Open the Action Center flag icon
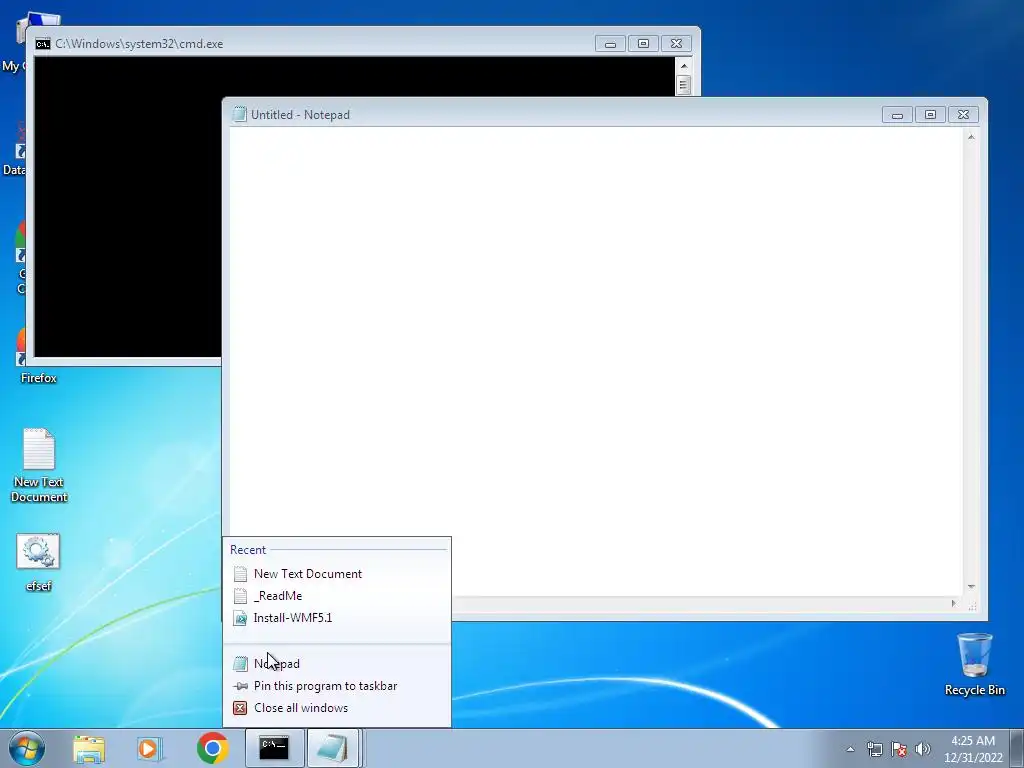Viewport: 1024px width, 768px height. click(899, 749)
